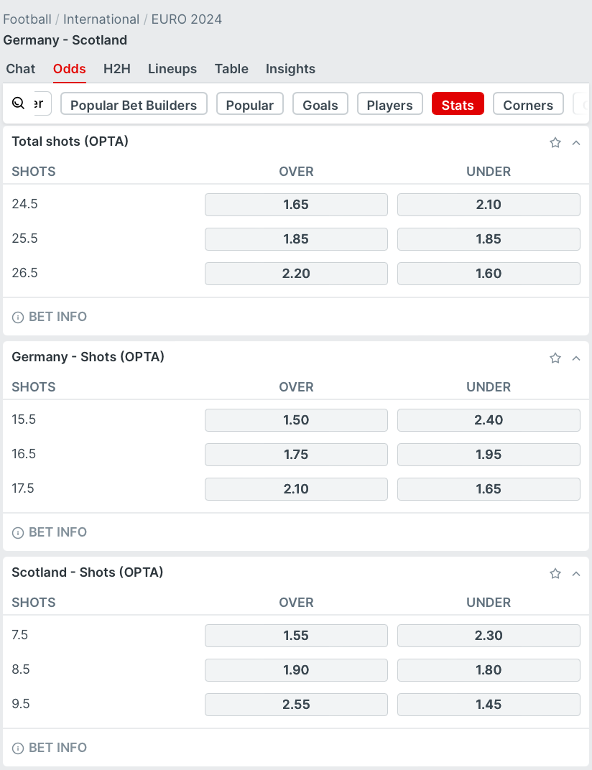Open the market search magnifier icon
The height and width of the screenshot is (770, 592).
click(18, 104)
